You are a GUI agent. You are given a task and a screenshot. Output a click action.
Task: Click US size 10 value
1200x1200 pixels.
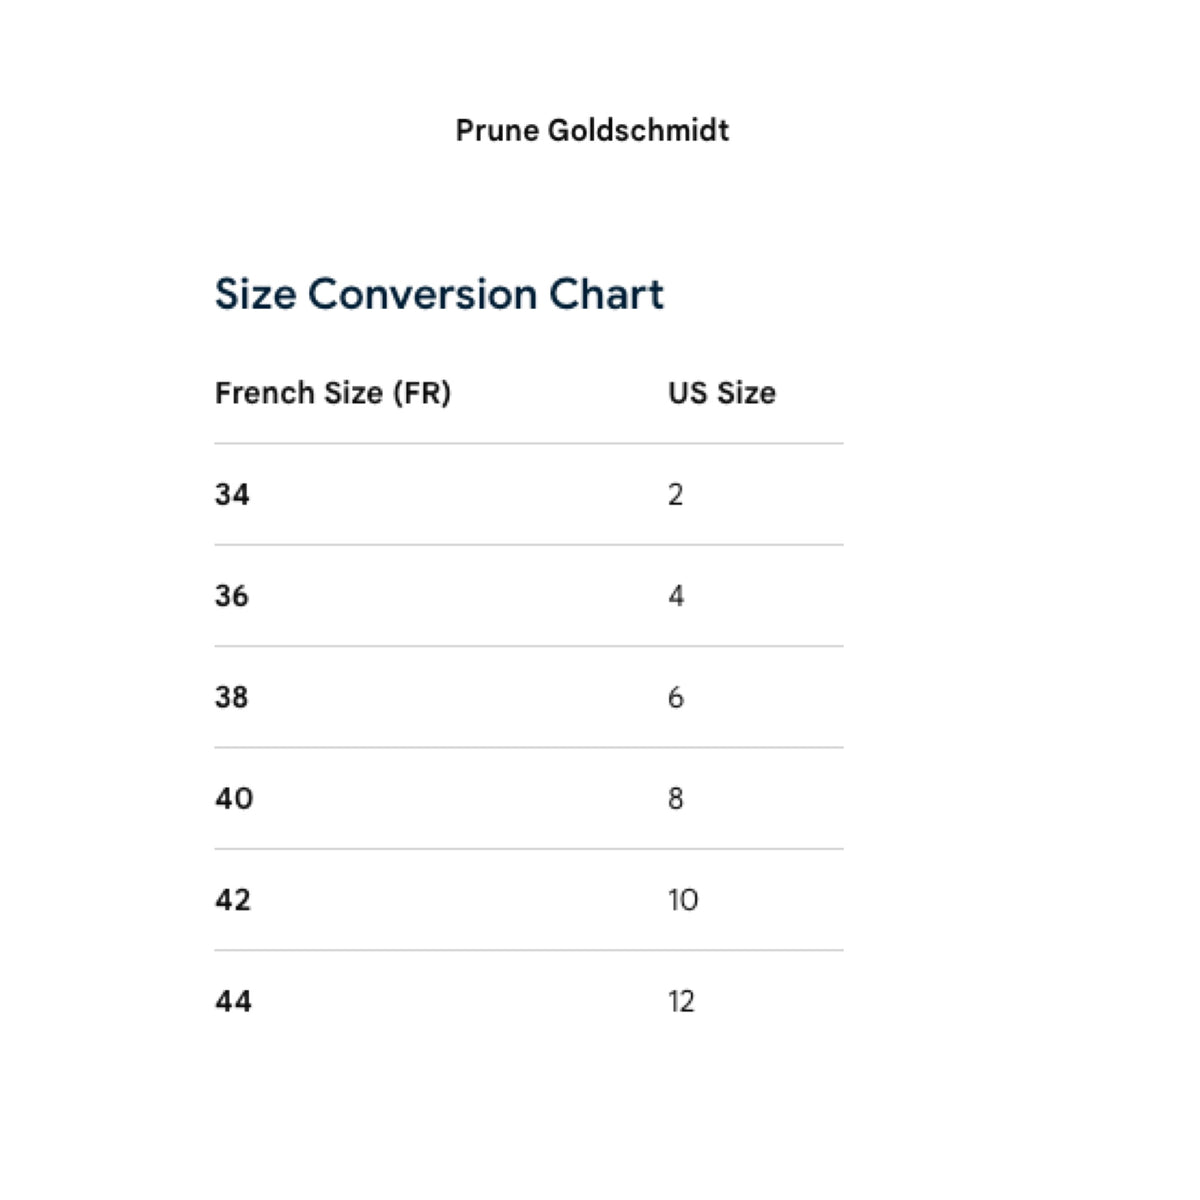tap(683, 900)
